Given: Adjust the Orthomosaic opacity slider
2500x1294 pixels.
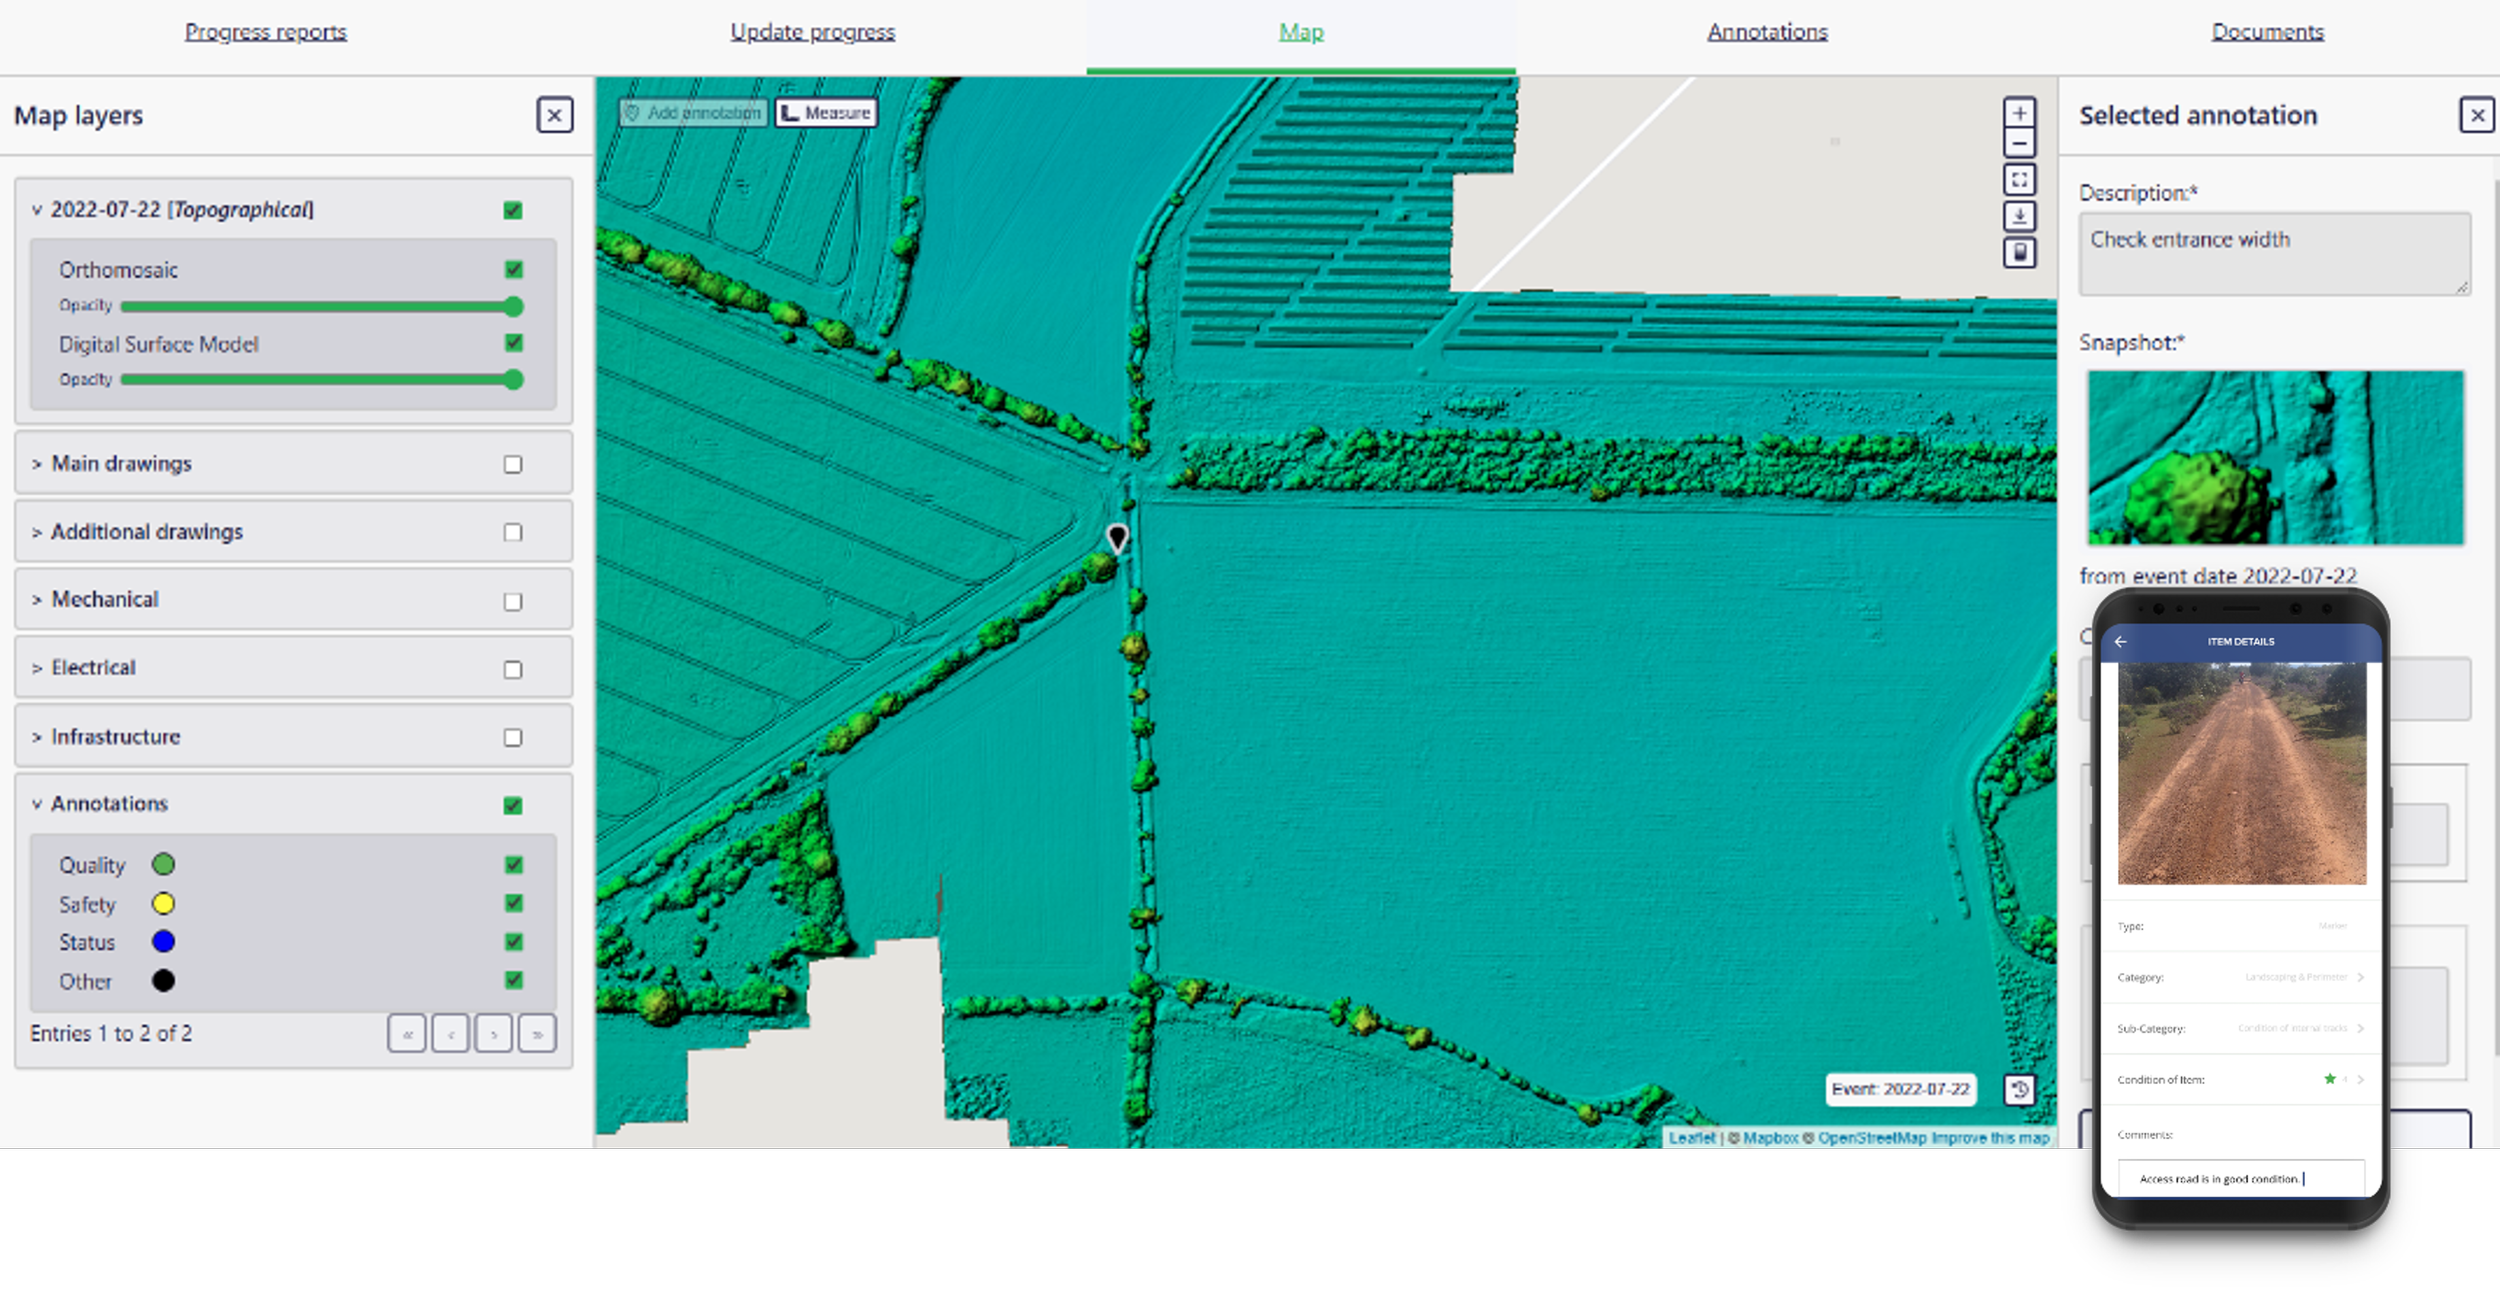Looking at the screenshot, I should point(514,306).
